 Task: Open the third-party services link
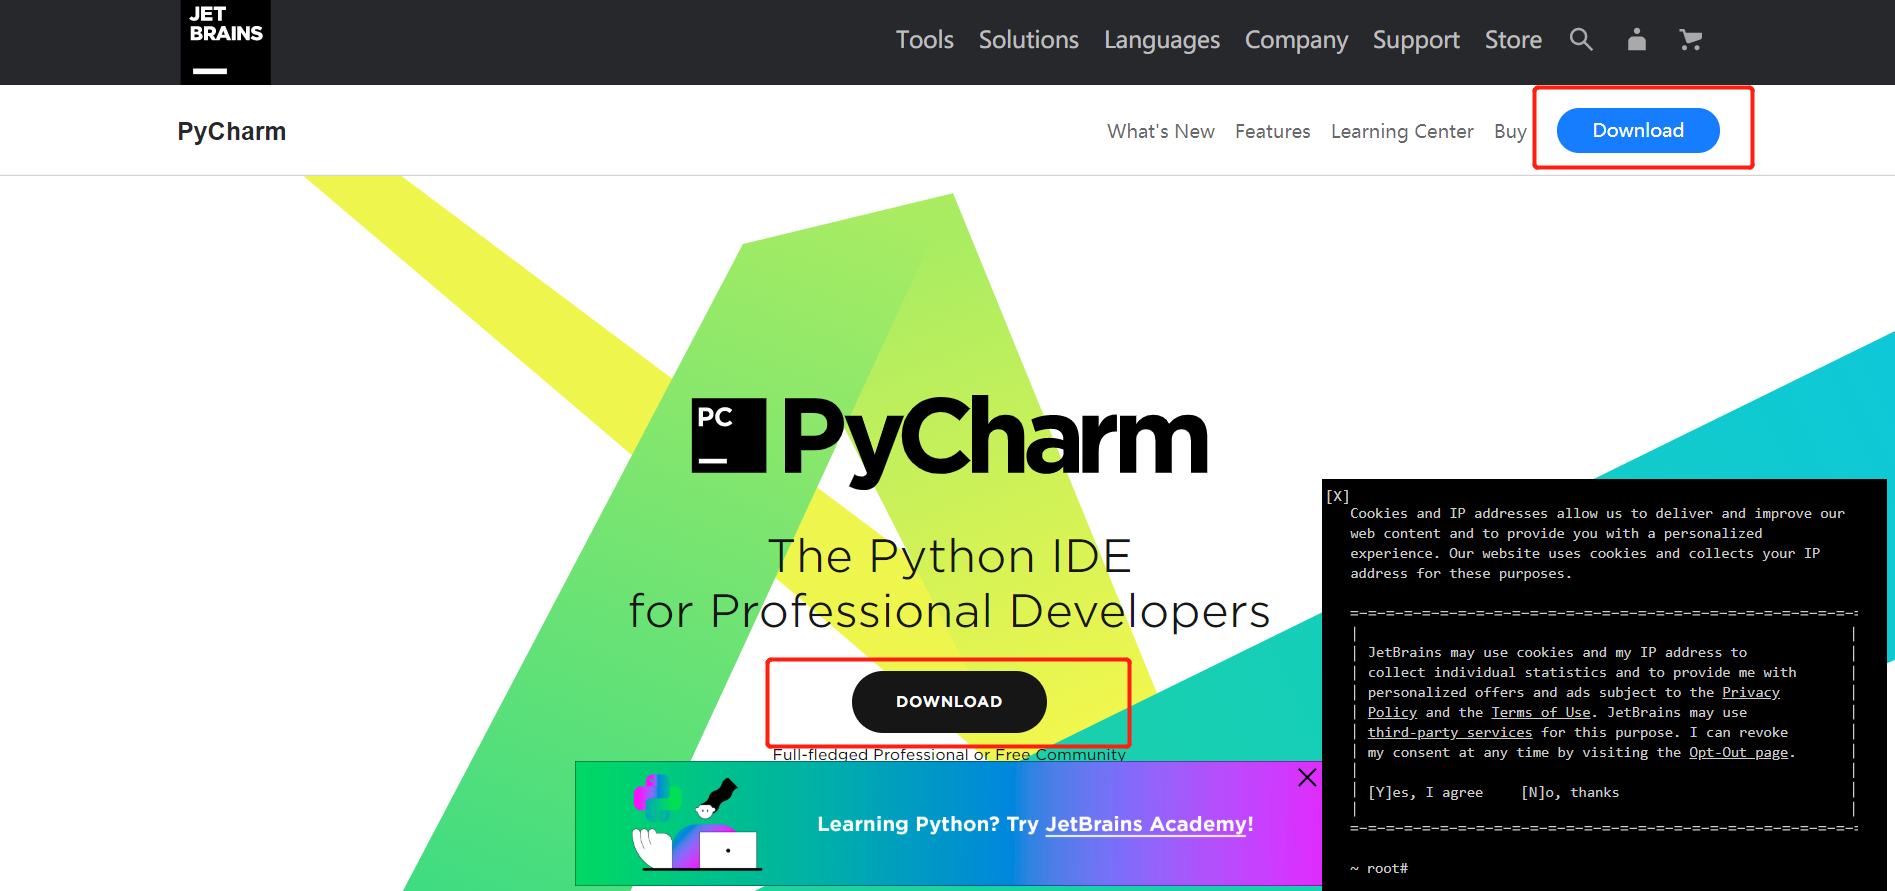(1450, 733)
